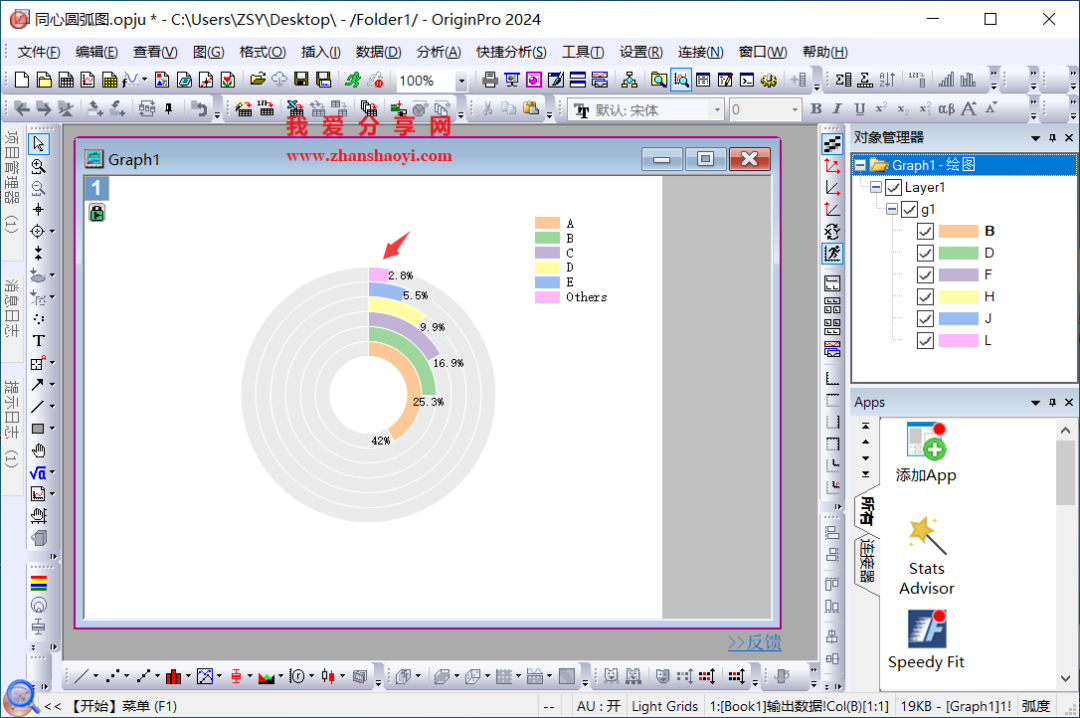Collapse the Layer1 tree node

876,187
